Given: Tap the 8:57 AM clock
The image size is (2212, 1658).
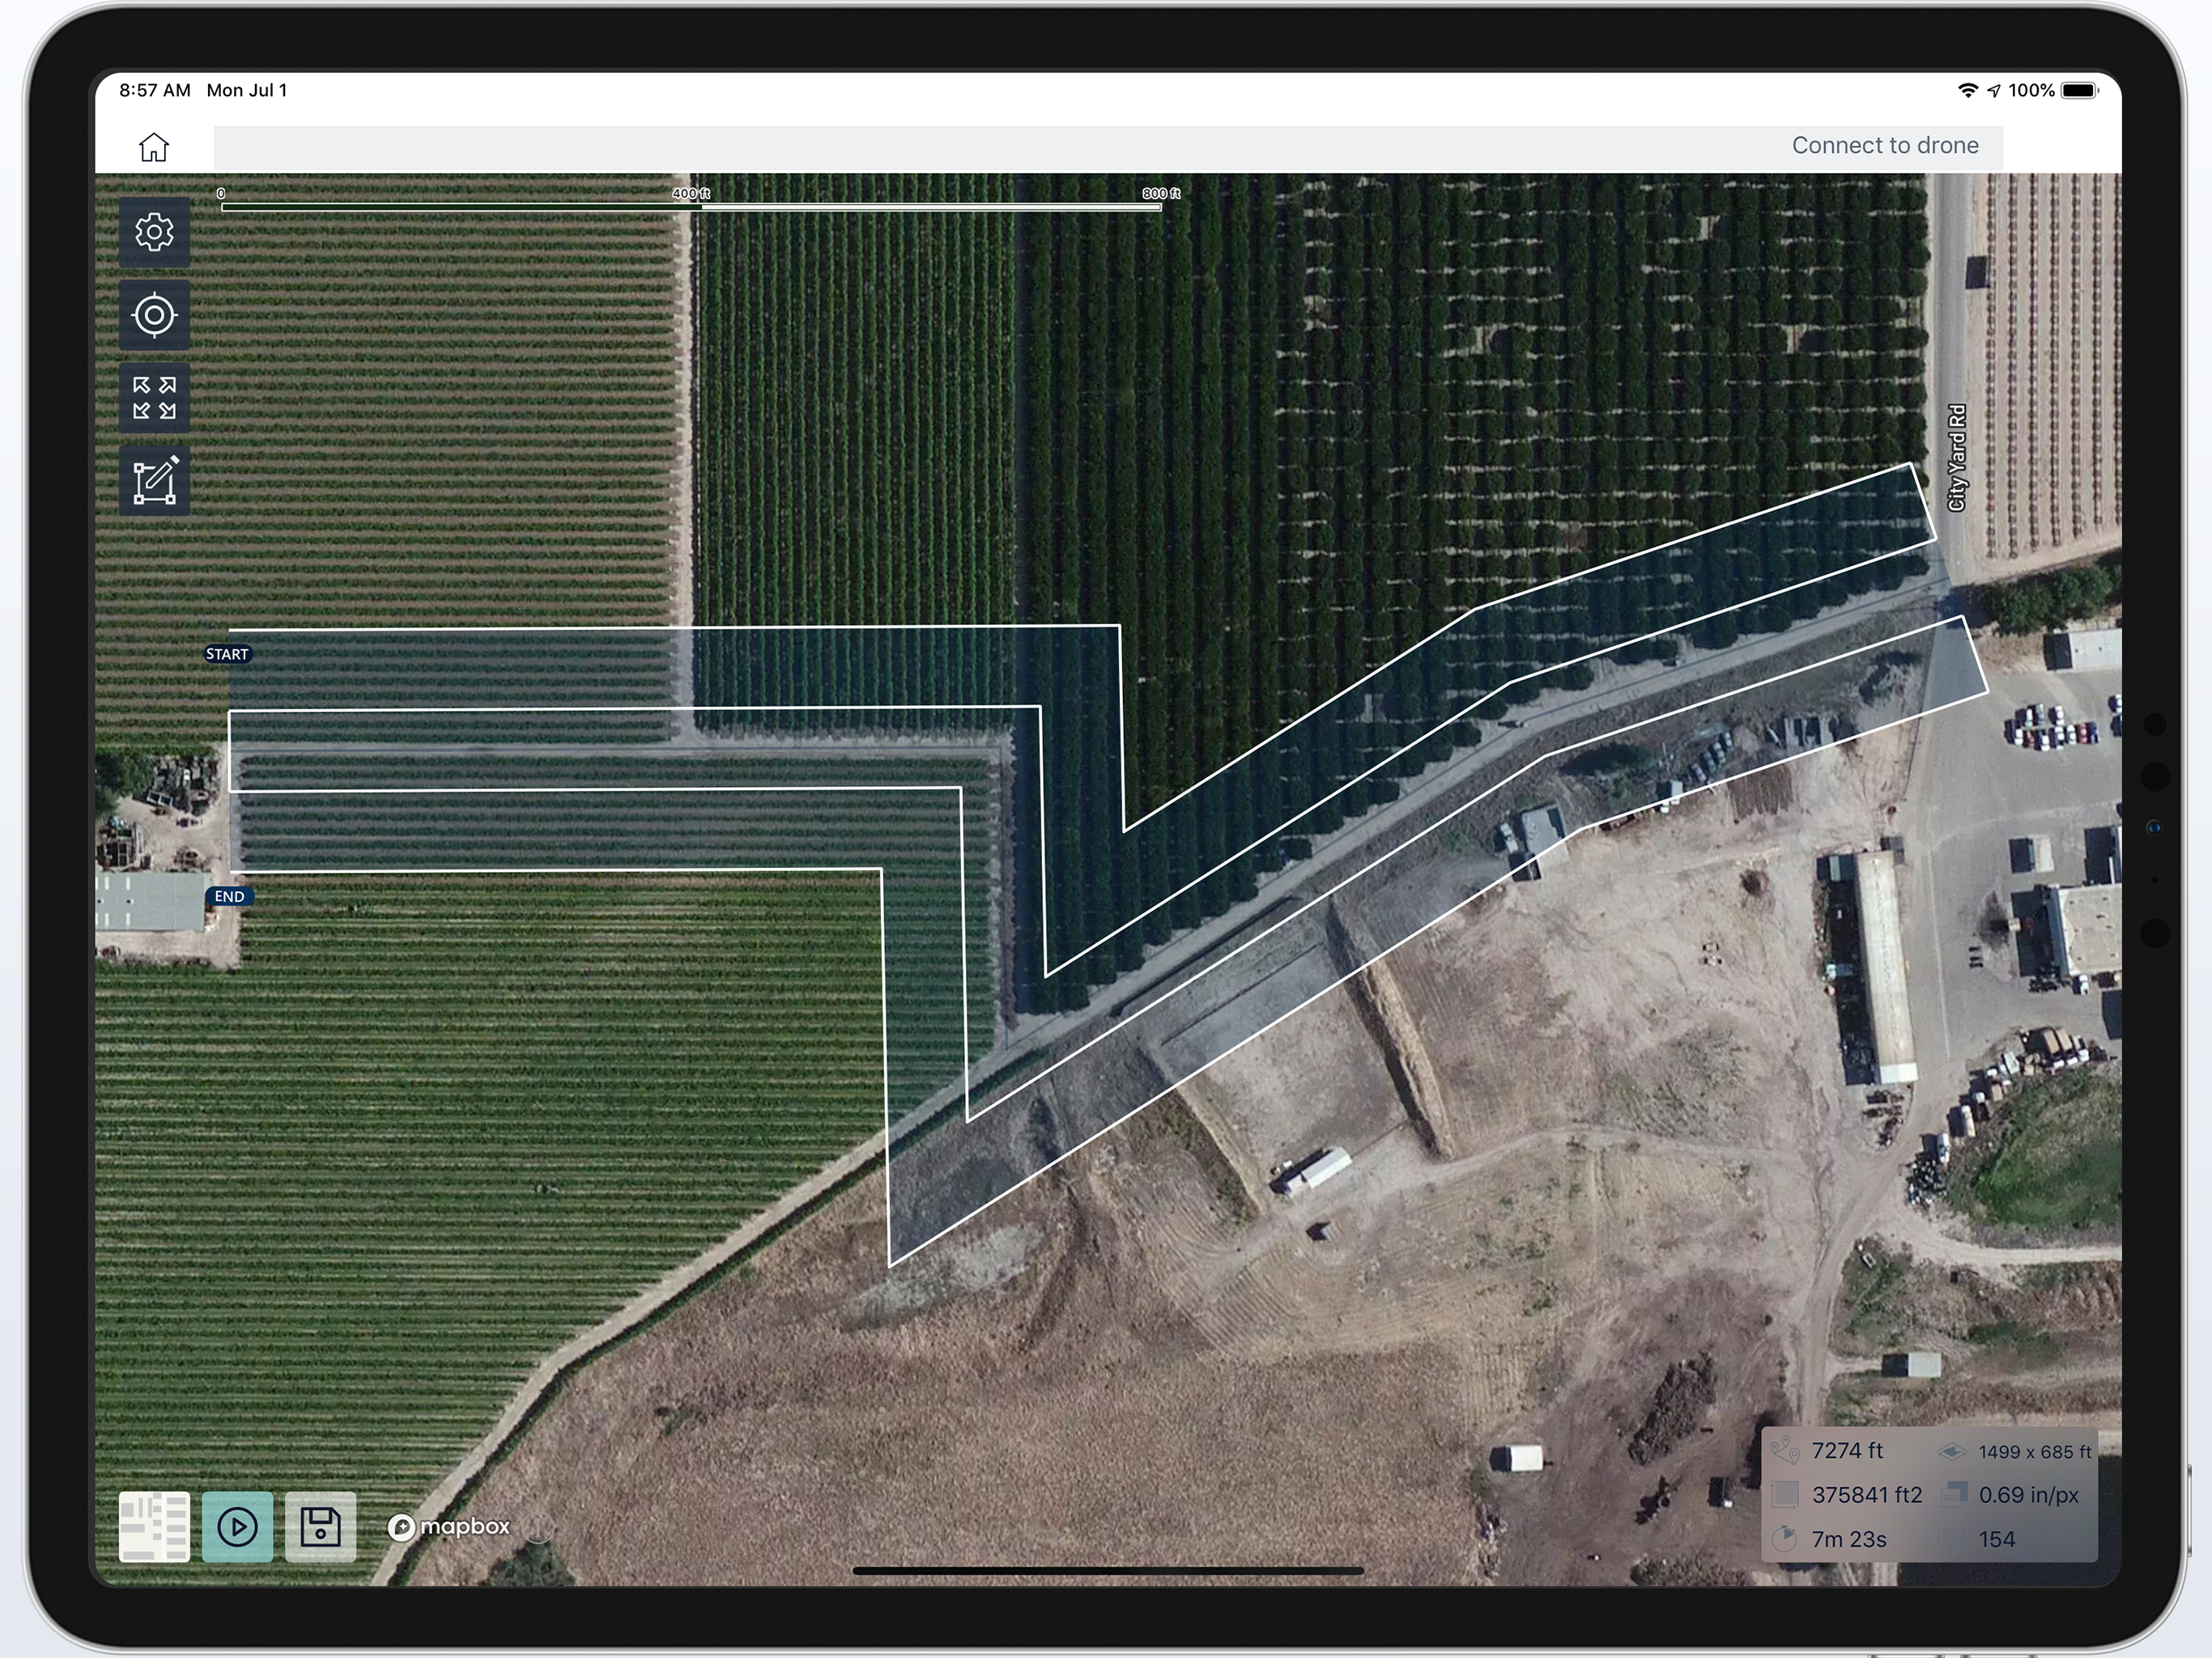Looking at the screenshot, I should [x=155, y=90].
